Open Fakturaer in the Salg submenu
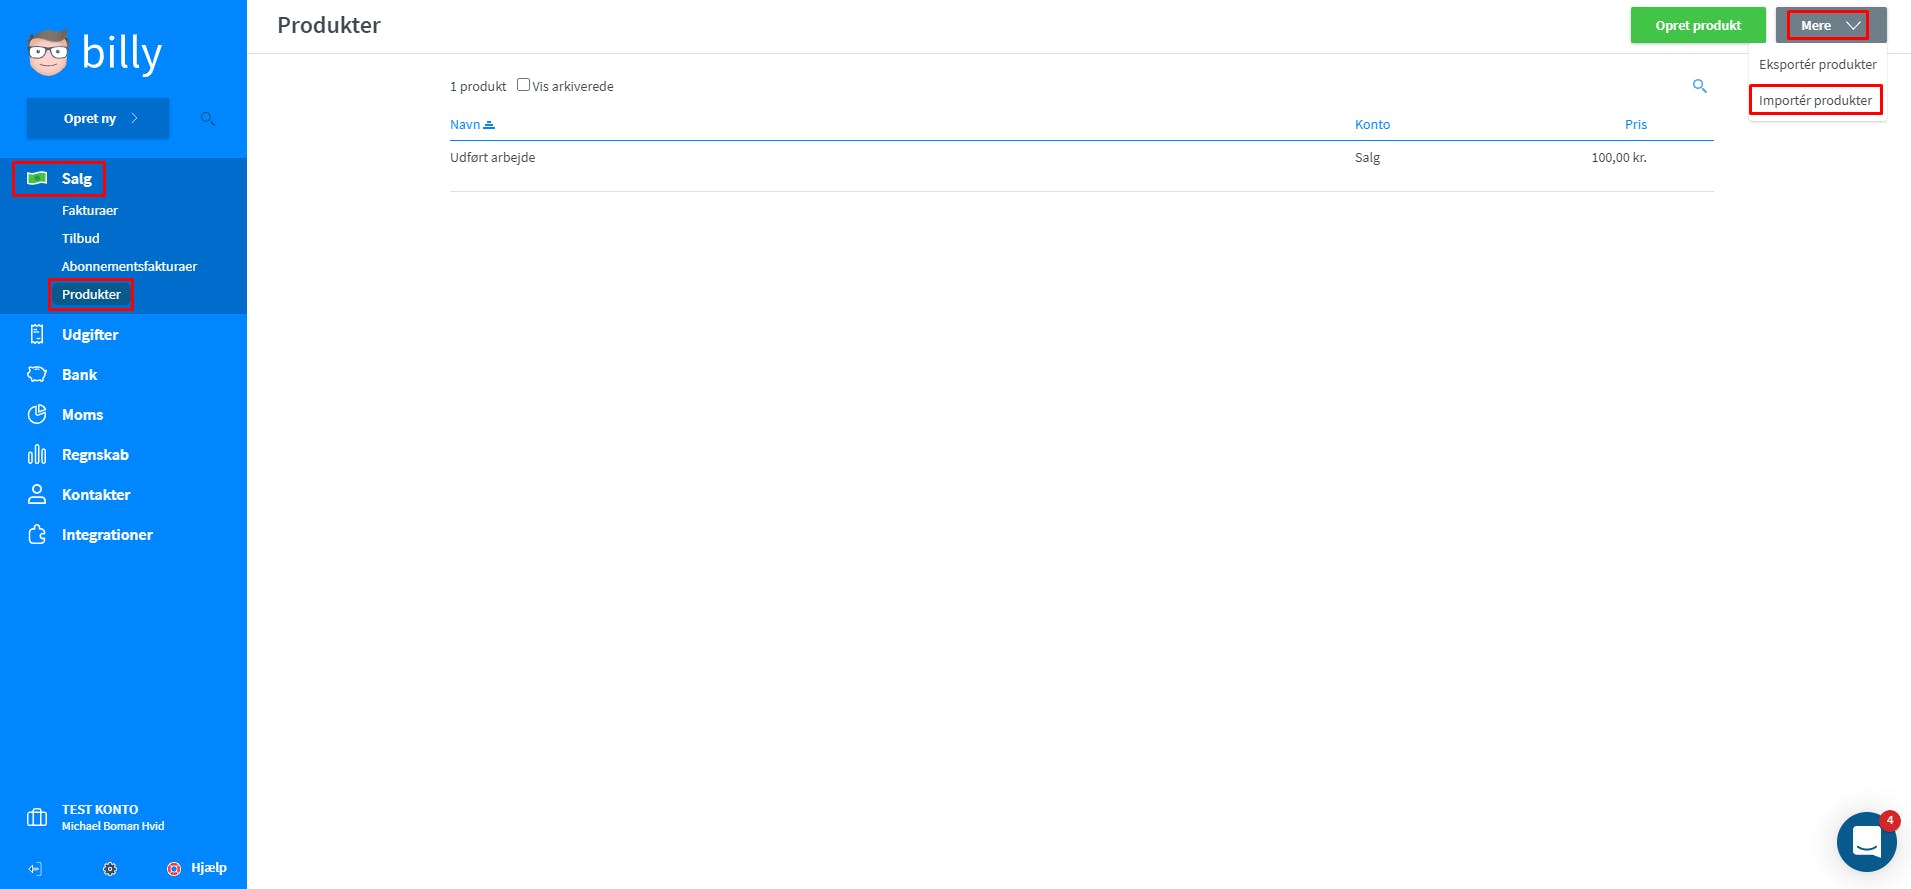This screenshot has width=1911, height=889. (x=90, y=210)
